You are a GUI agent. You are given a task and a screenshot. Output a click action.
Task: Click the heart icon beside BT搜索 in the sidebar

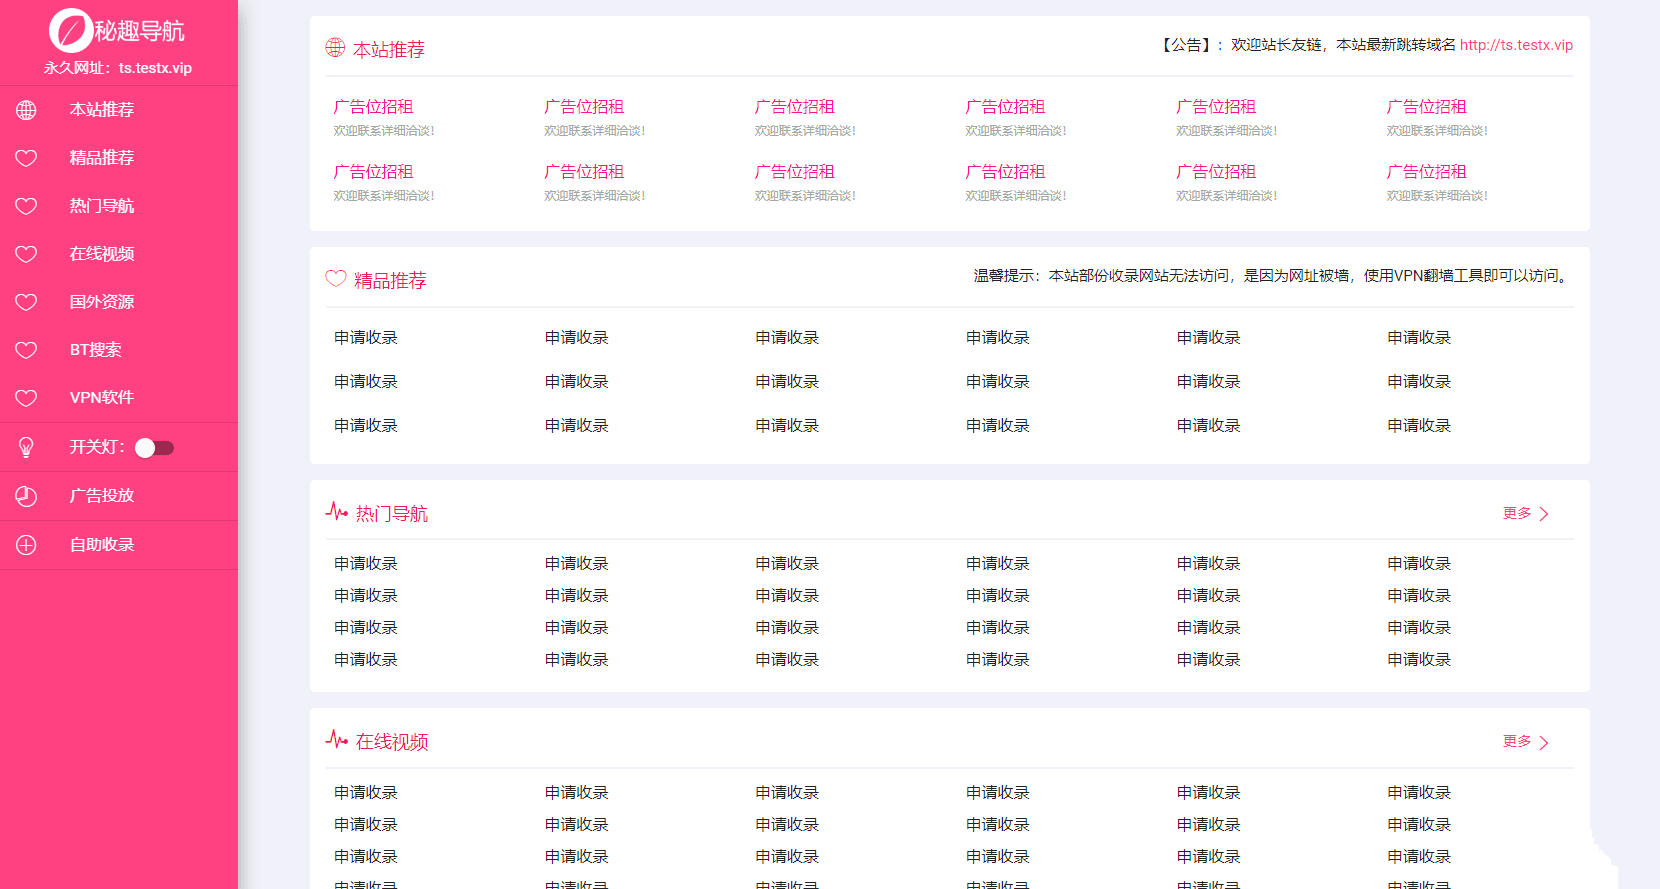(26, 350)
